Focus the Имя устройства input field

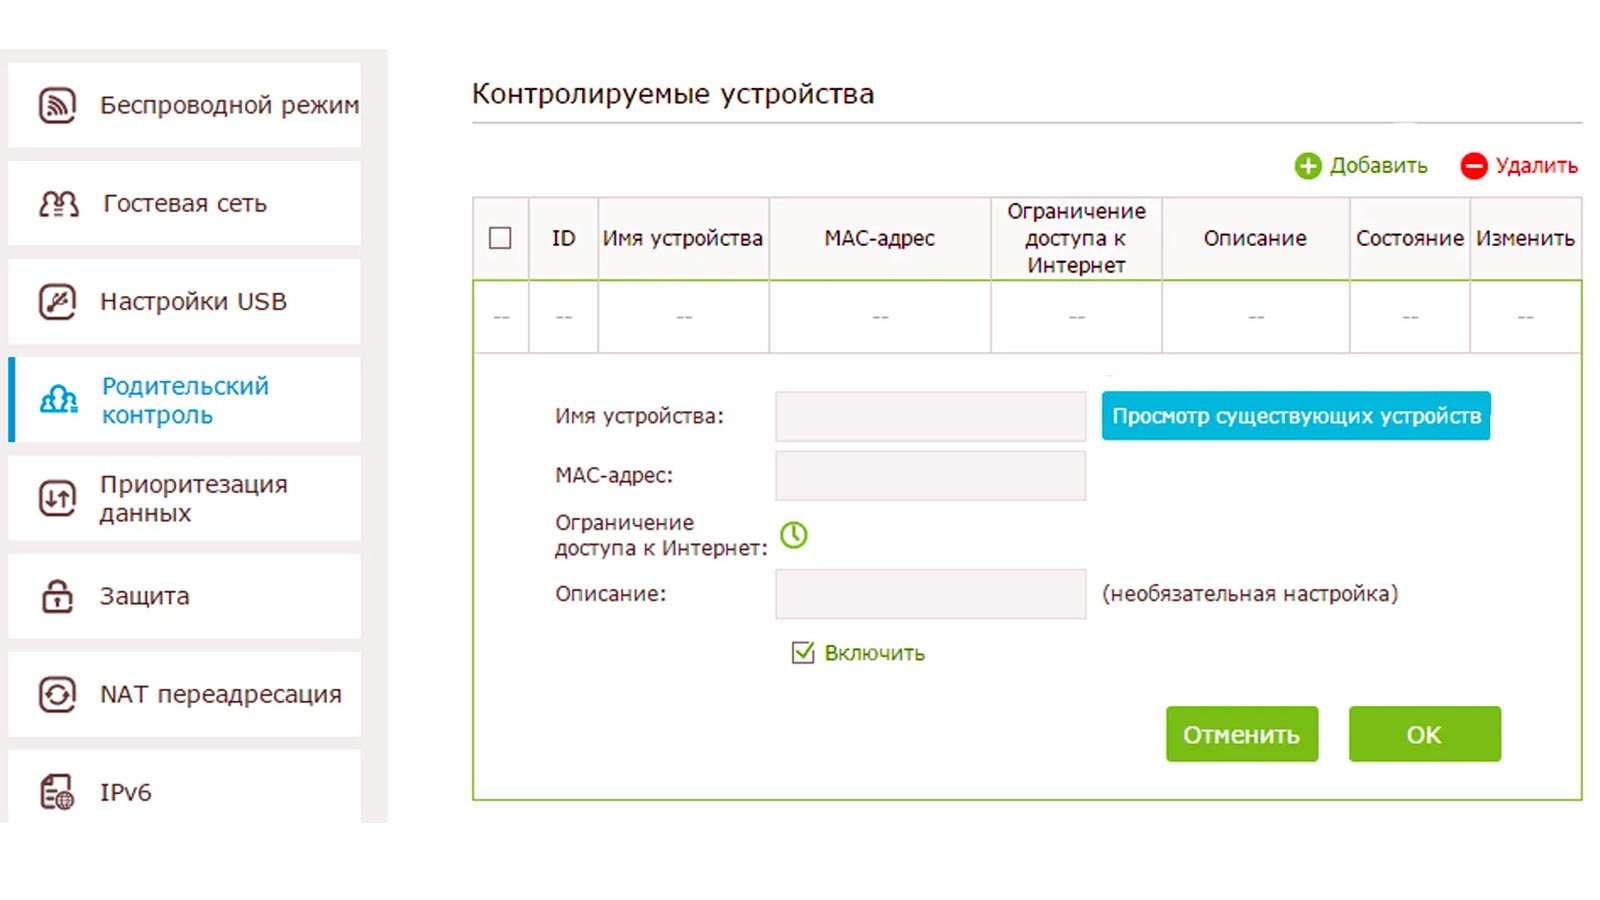pos(930,416)
